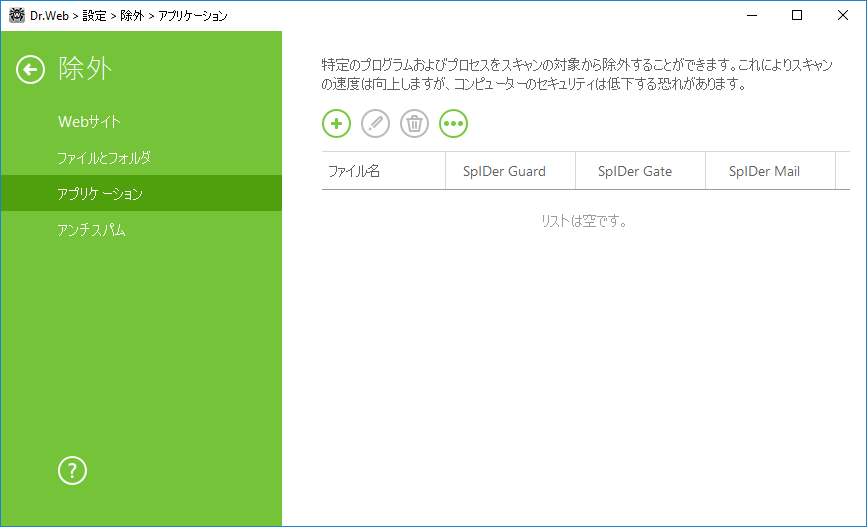Click the SpIDer Gate column header

640,171
